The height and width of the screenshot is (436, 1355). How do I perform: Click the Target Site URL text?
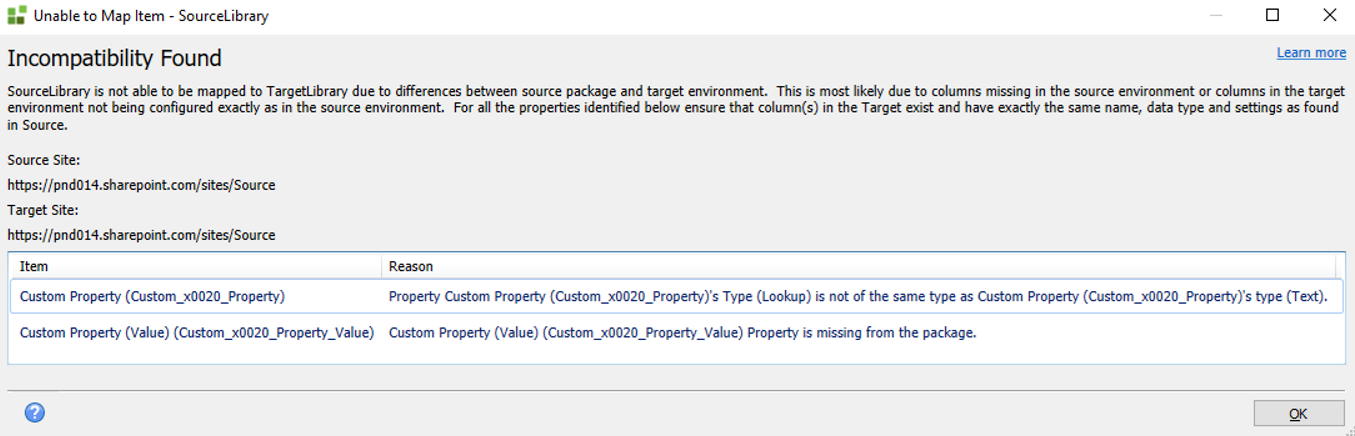[141, 235]
